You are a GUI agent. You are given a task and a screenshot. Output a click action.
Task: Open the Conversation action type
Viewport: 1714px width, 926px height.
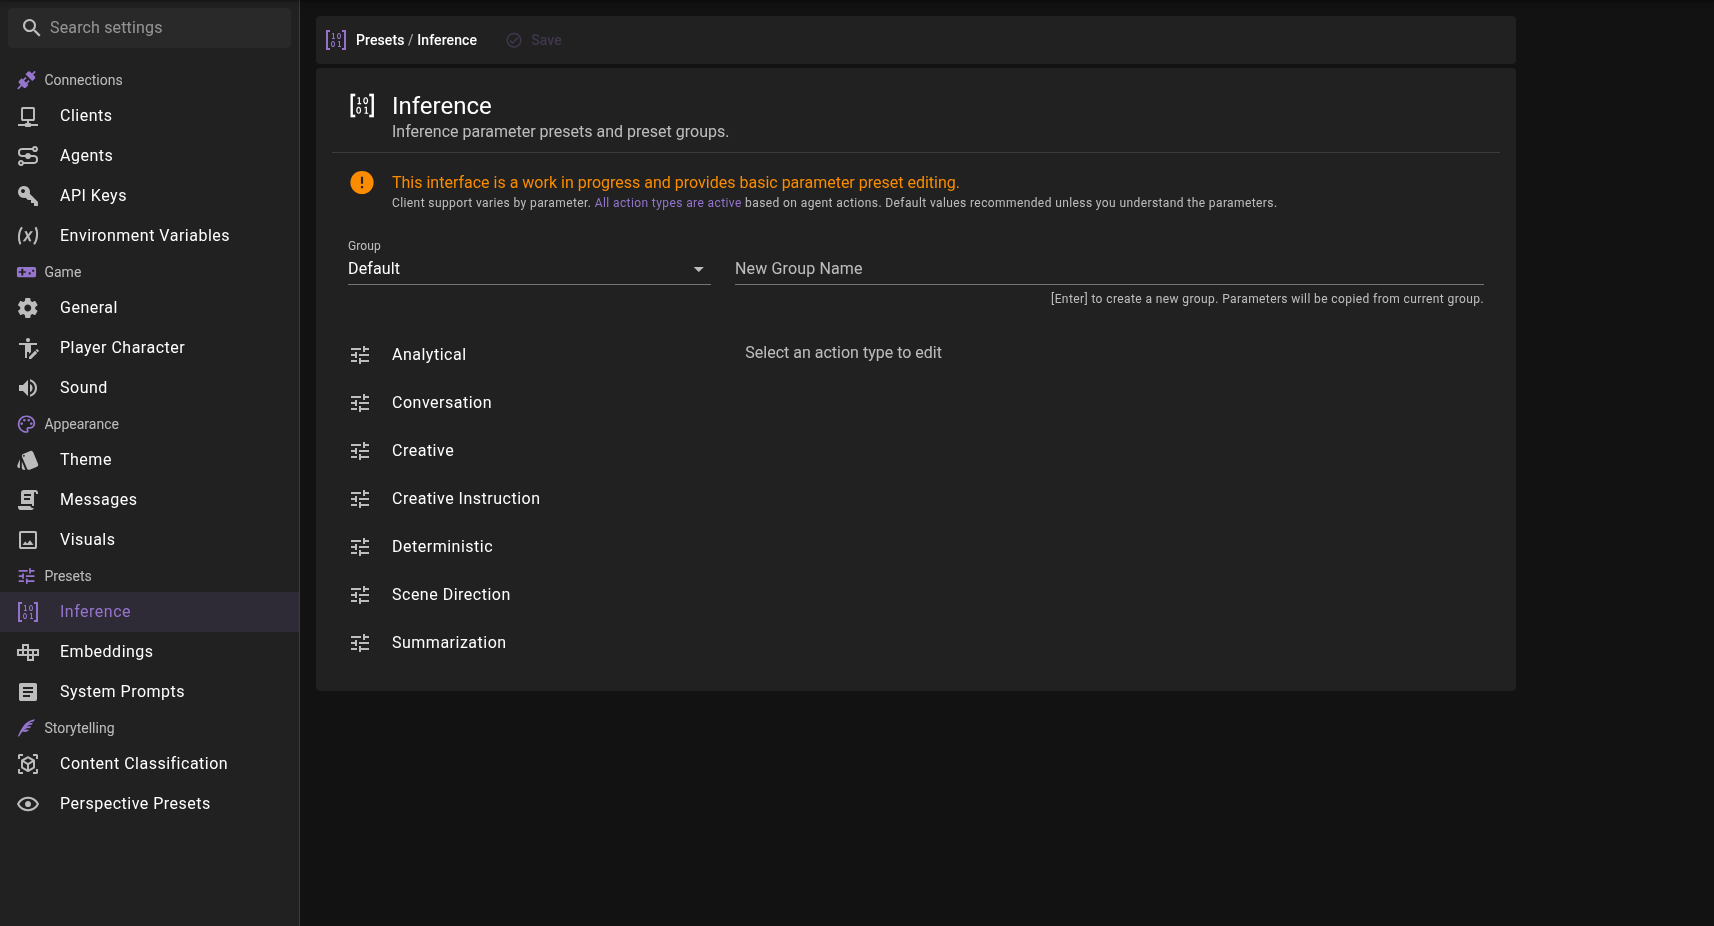pos(529,403)
